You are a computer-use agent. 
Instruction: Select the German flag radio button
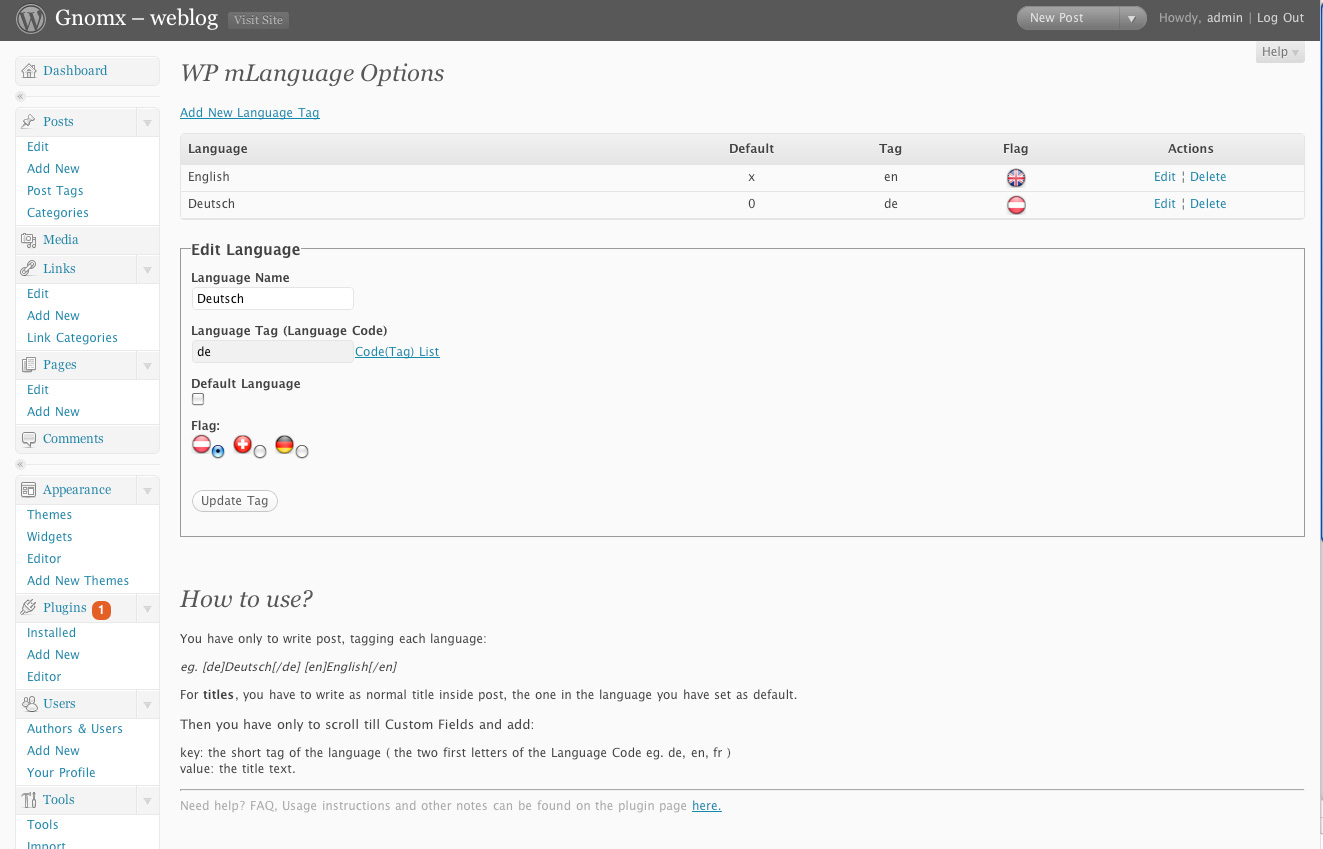tap(302, 452)
